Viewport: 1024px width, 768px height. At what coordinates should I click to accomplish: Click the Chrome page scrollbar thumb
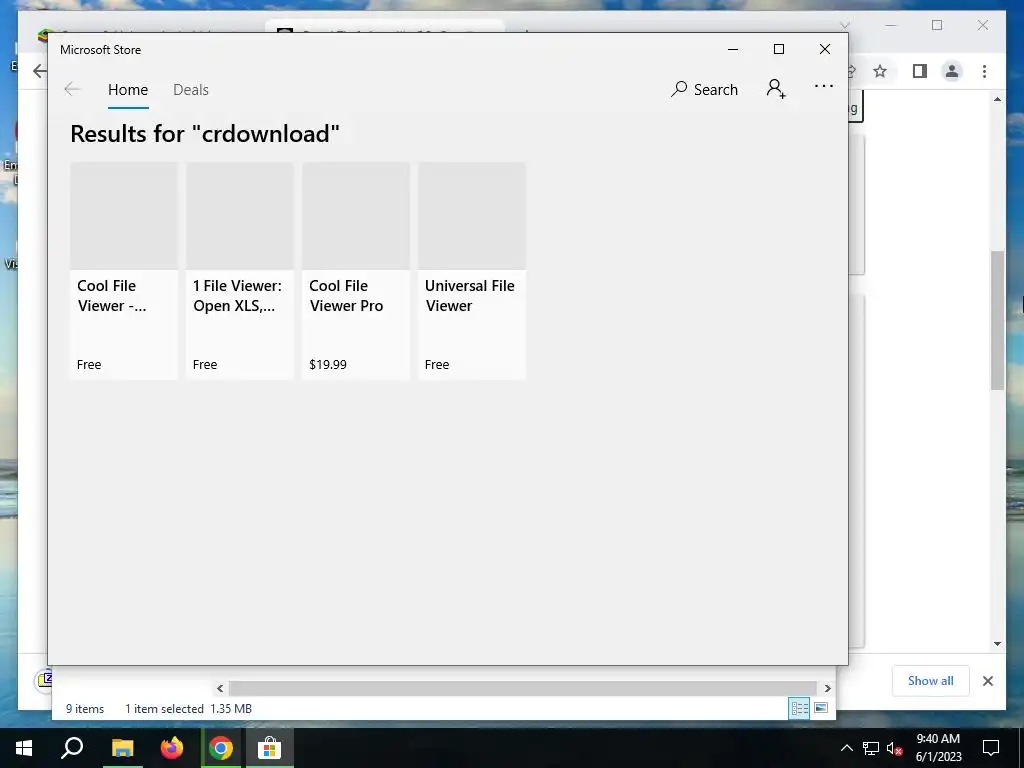997,320
